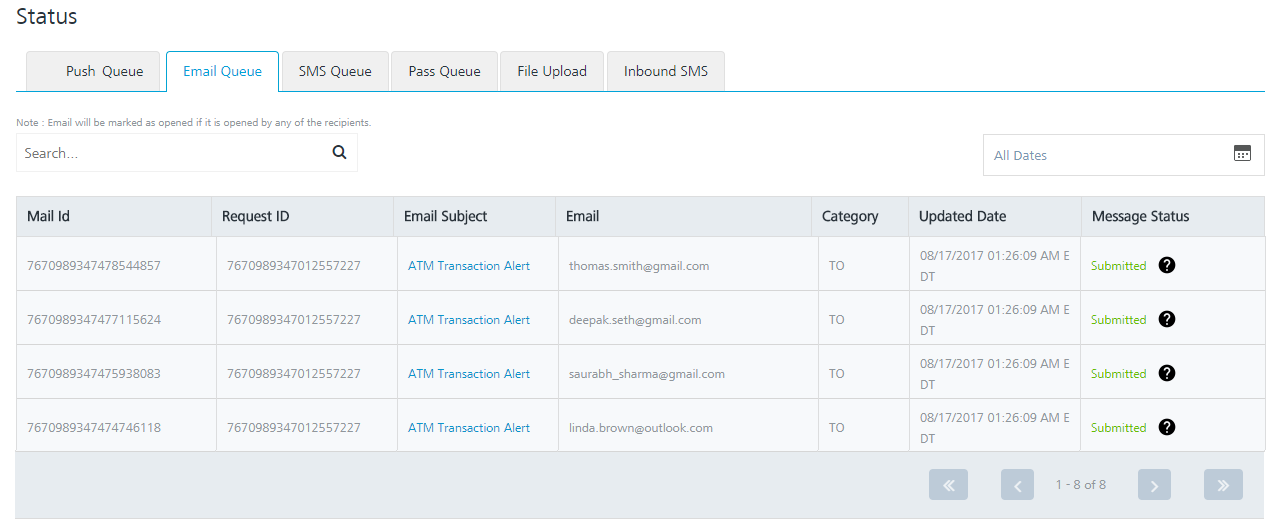Click help icon for saurabh_sharma status
The image size is (1268, 522).
pos(1166,373)
